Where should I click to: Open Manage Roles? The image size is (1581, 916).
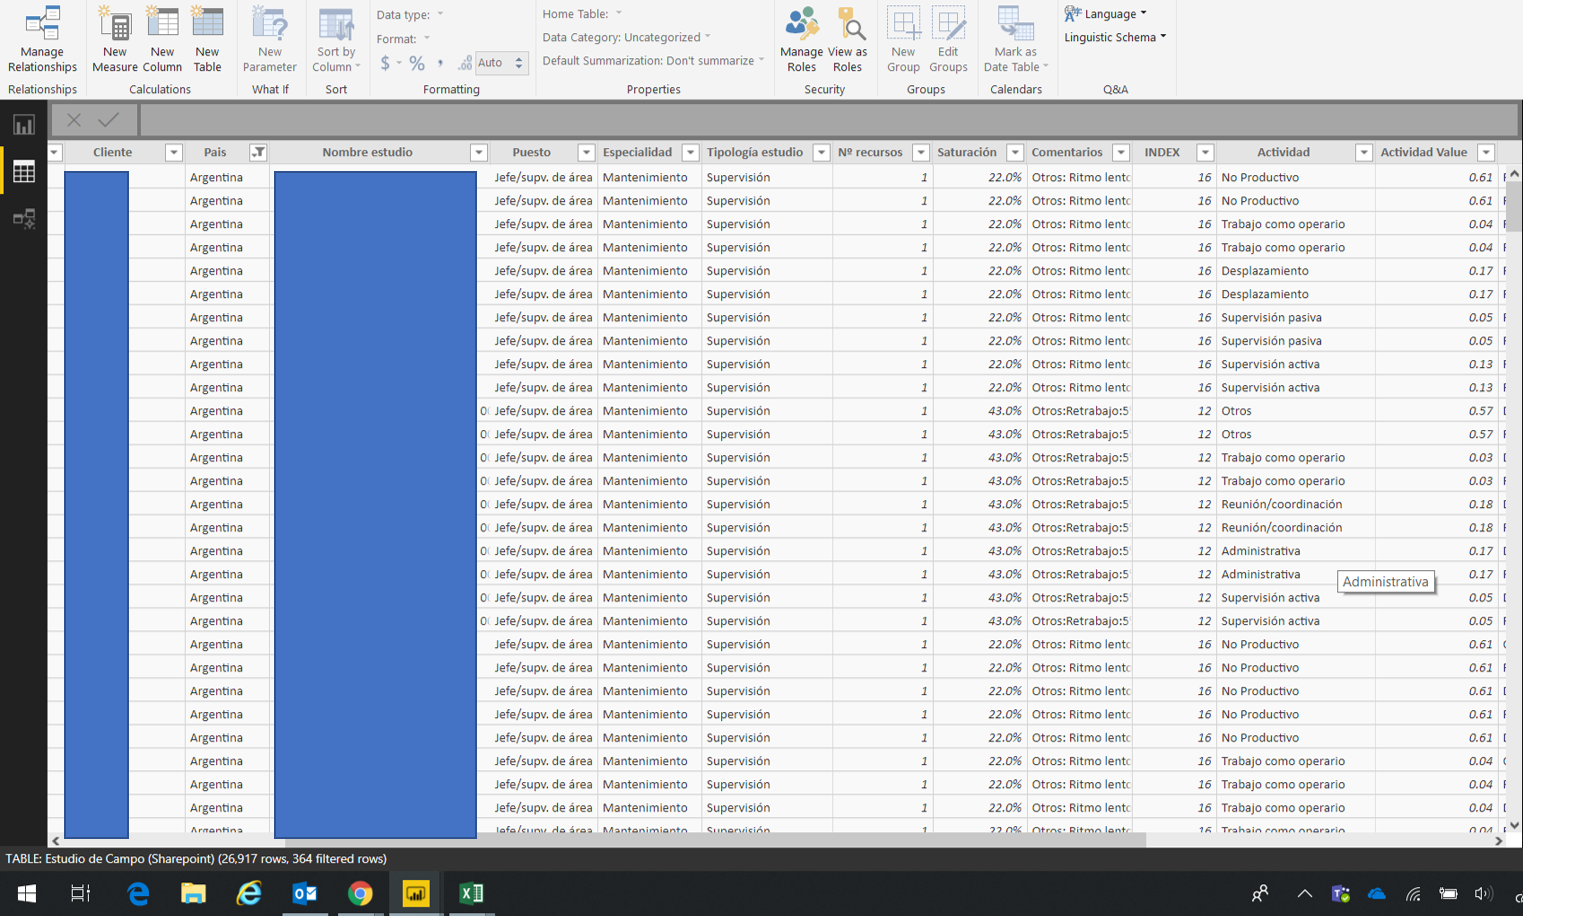tap(801, 39)
